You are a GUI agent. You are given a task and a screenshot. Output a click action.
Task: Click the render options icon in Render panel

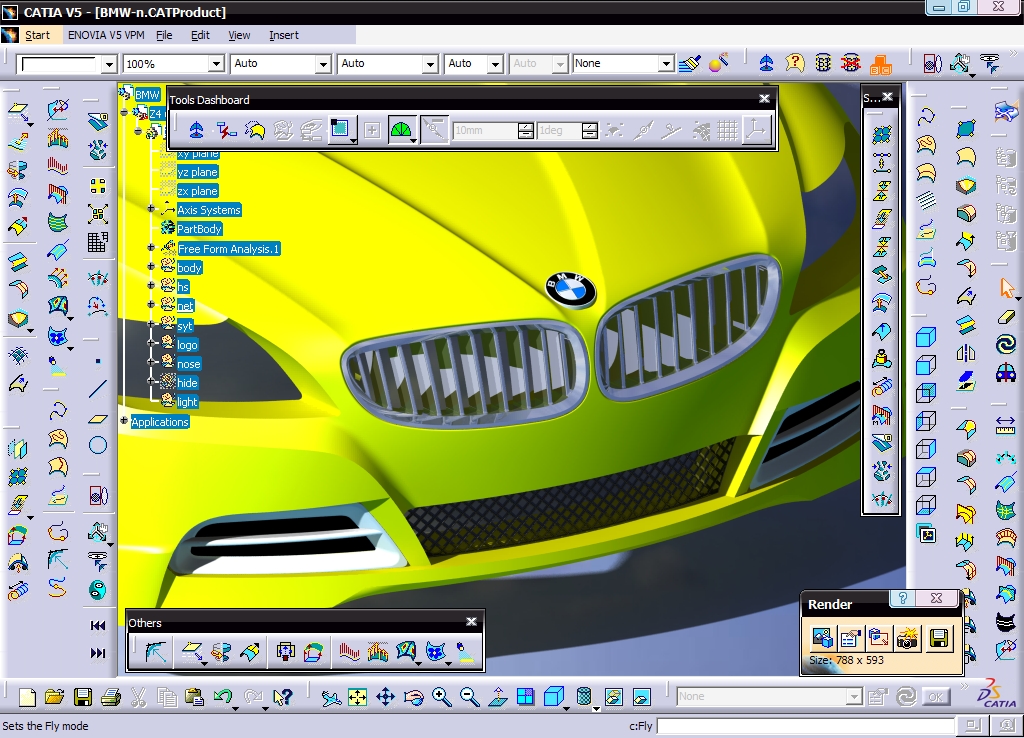850,638
